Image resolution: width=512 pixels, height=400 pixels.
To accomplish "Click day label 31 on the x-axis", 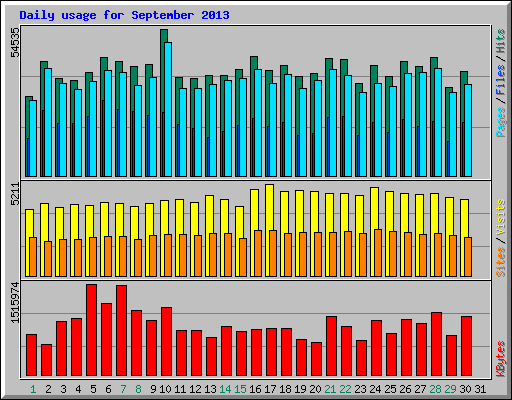I will (x=480, y=389).
